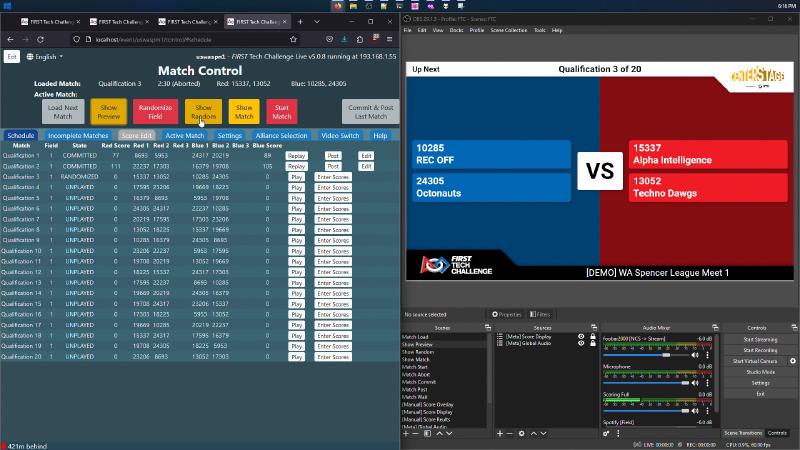This screenshot has width=800, height=450.
Task: Remove selected scene with minus icon
Action: click(x=415, y=433)
